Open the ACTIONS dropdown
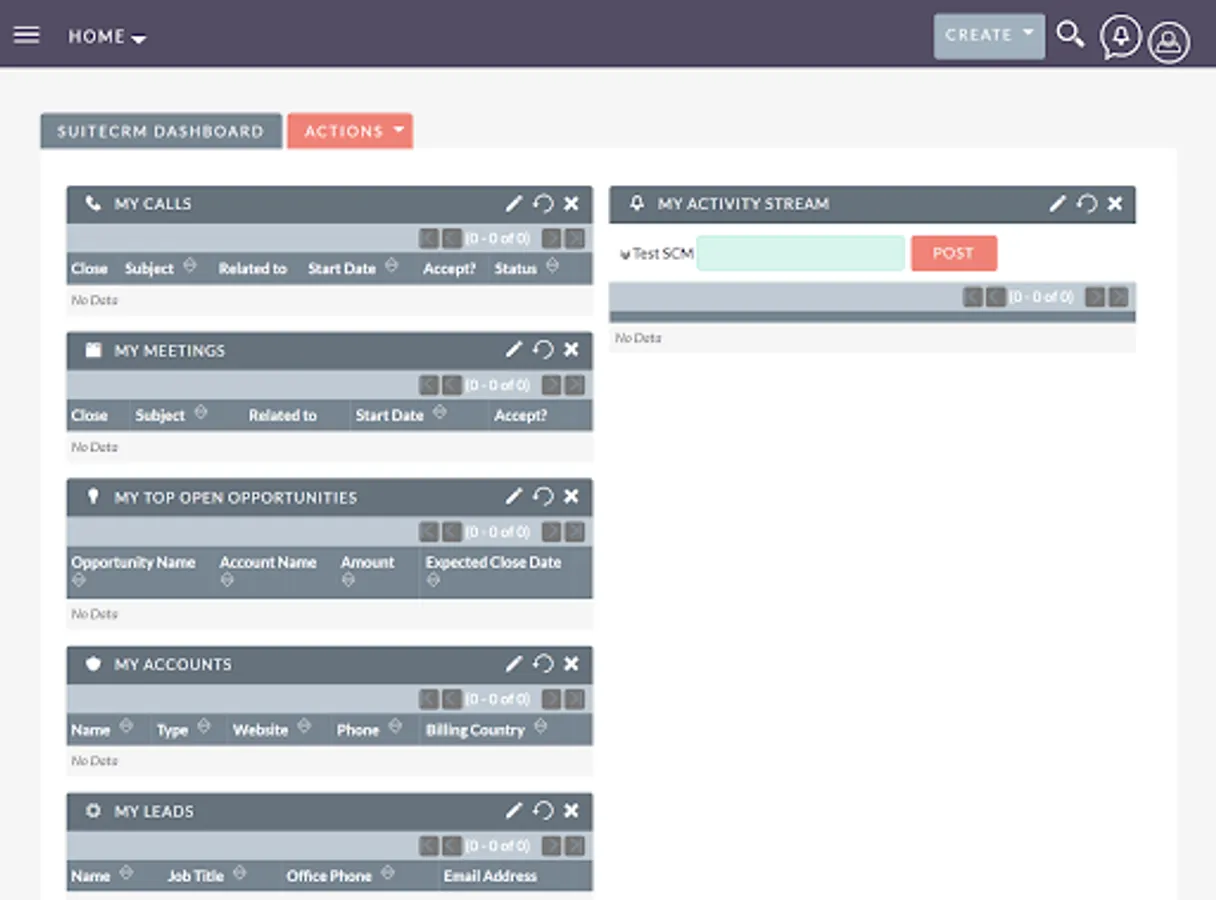 click(x=349, y=130)
